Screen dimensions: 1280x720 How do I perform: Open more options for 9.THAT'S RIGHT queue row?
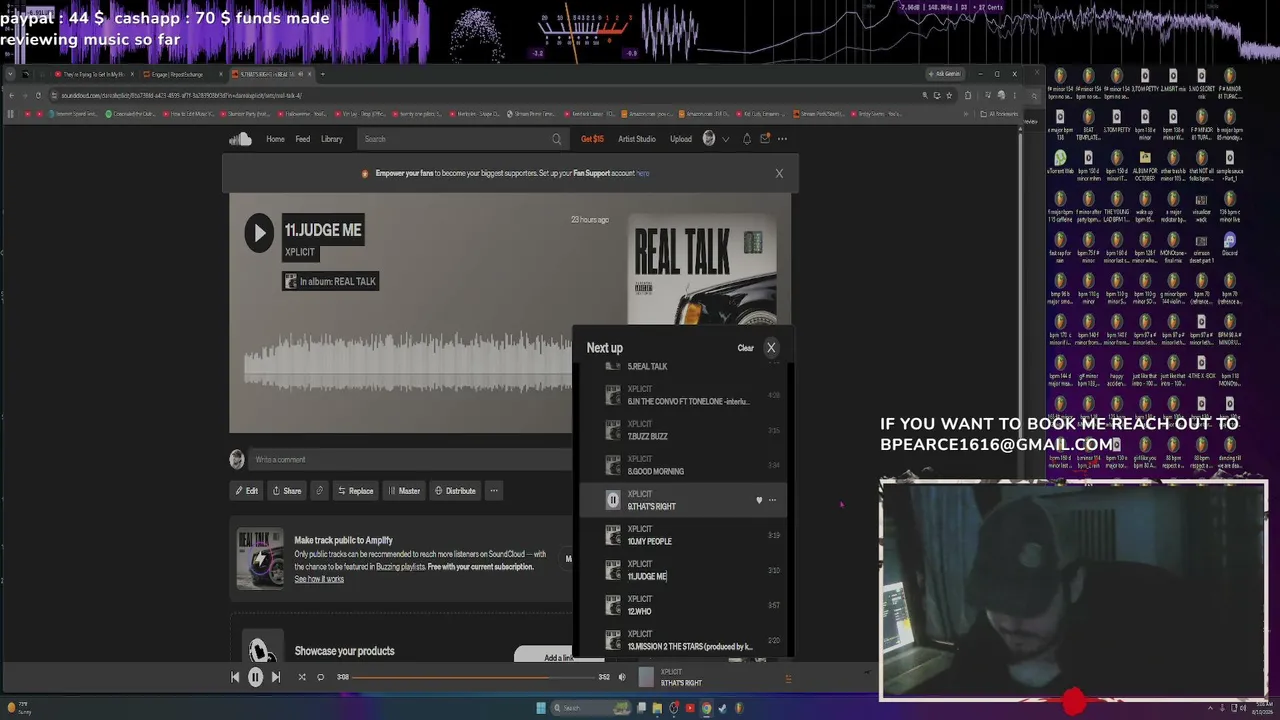(772, 500)
